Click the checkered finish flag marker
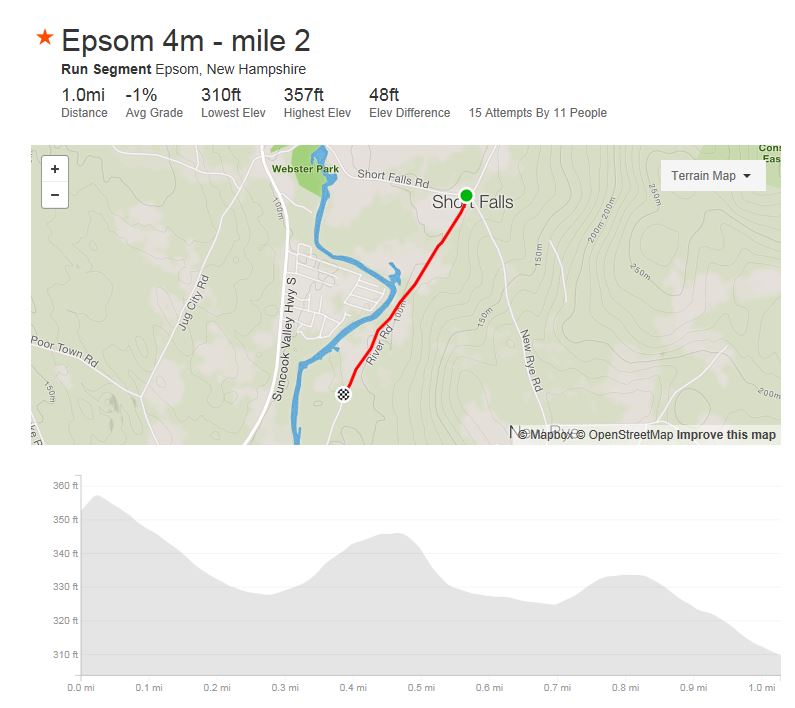This screenshot has height=708, width=795. [344, 394]
